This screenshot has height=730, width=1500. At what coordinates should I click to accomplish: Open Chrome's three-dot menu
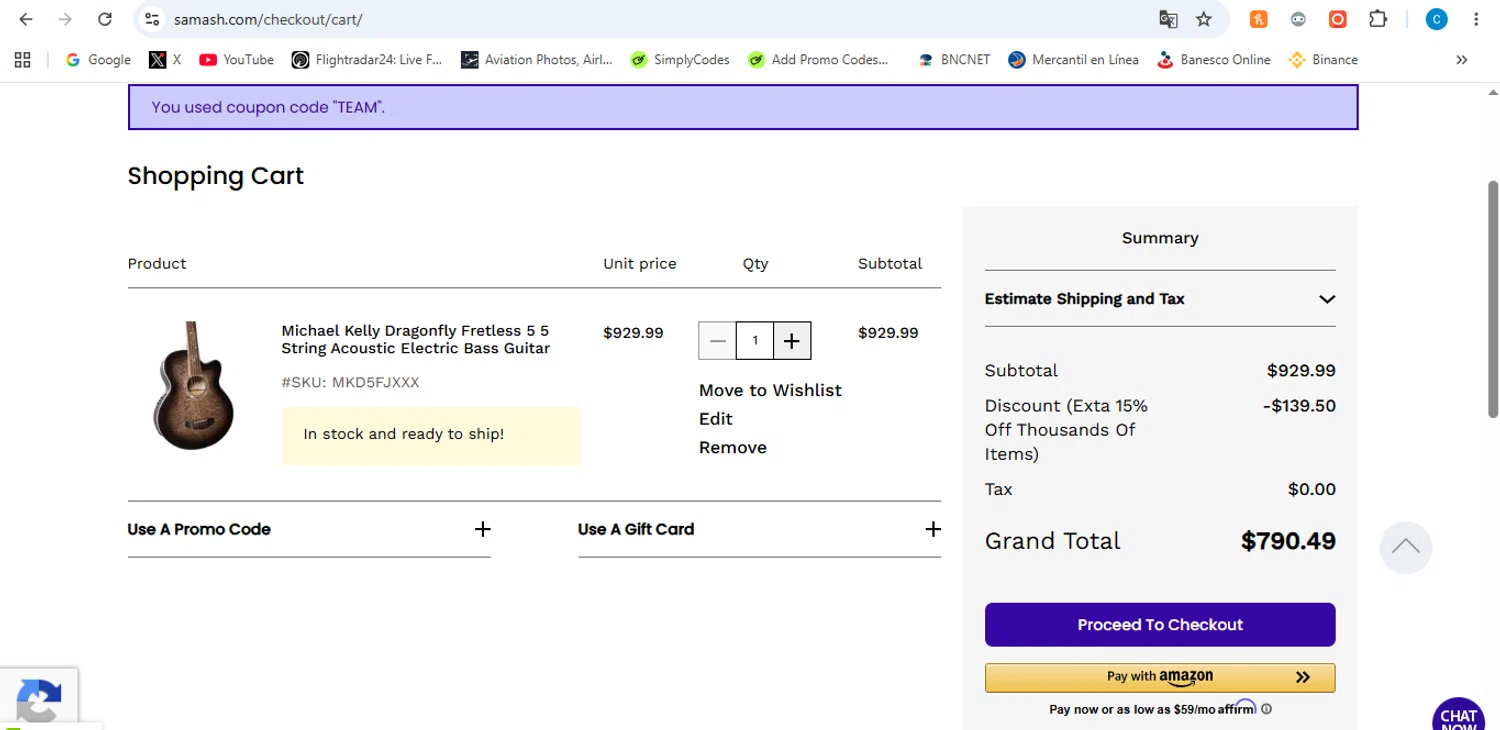[x=1476, y=19]
